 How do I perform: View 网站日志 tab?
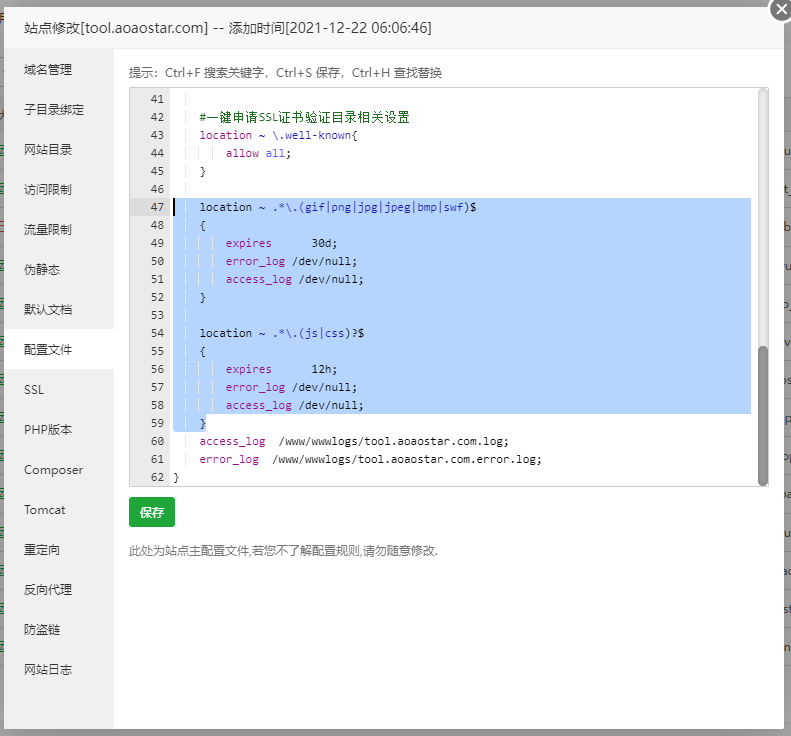click(x=48, y=670)
